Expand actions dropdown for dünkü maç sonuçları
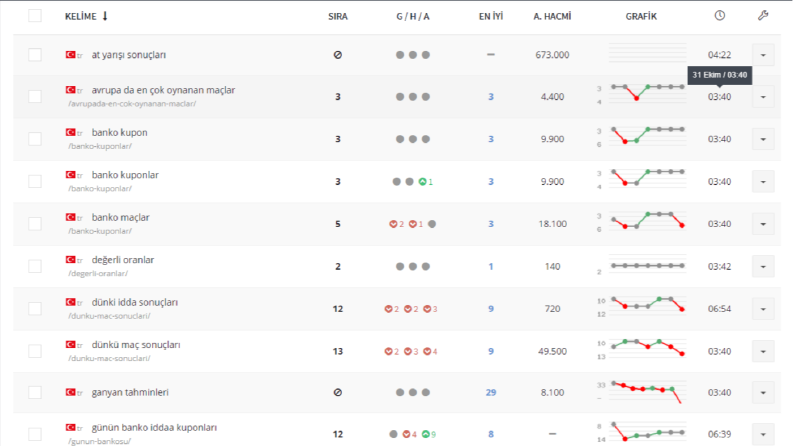 [x=763, y=351]
